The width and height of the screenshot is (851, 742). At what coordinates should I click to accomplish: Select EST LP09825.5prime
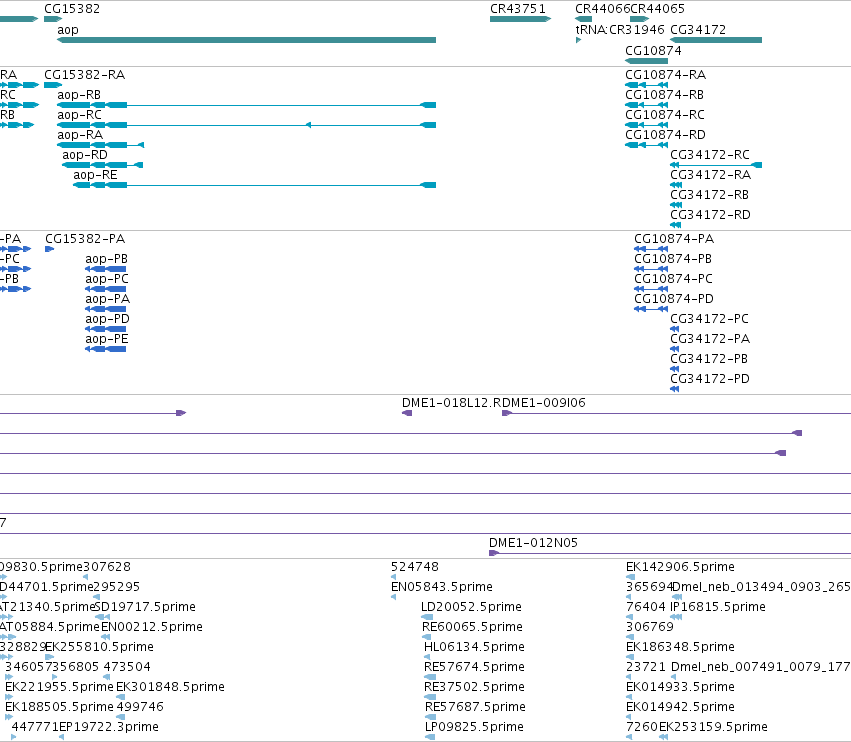[x=430, y=737]
